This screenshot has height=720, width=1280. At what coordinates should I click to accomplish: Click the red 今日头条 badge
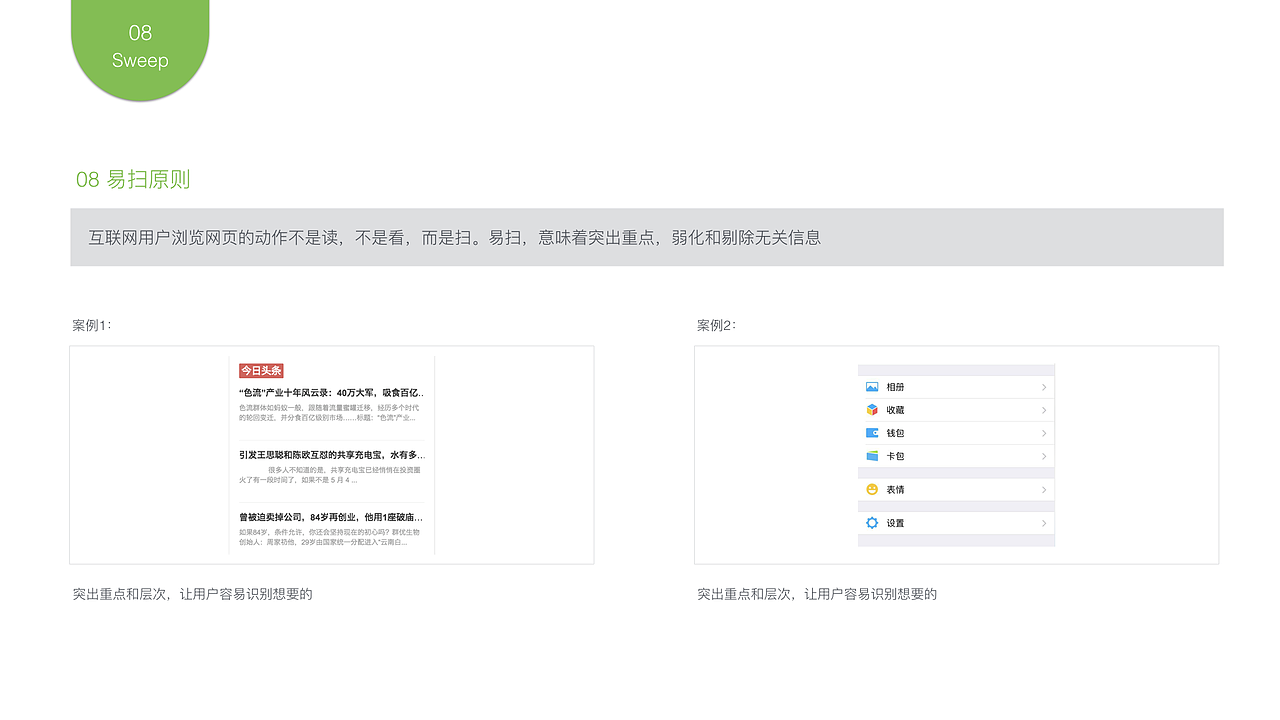(261, 370)
